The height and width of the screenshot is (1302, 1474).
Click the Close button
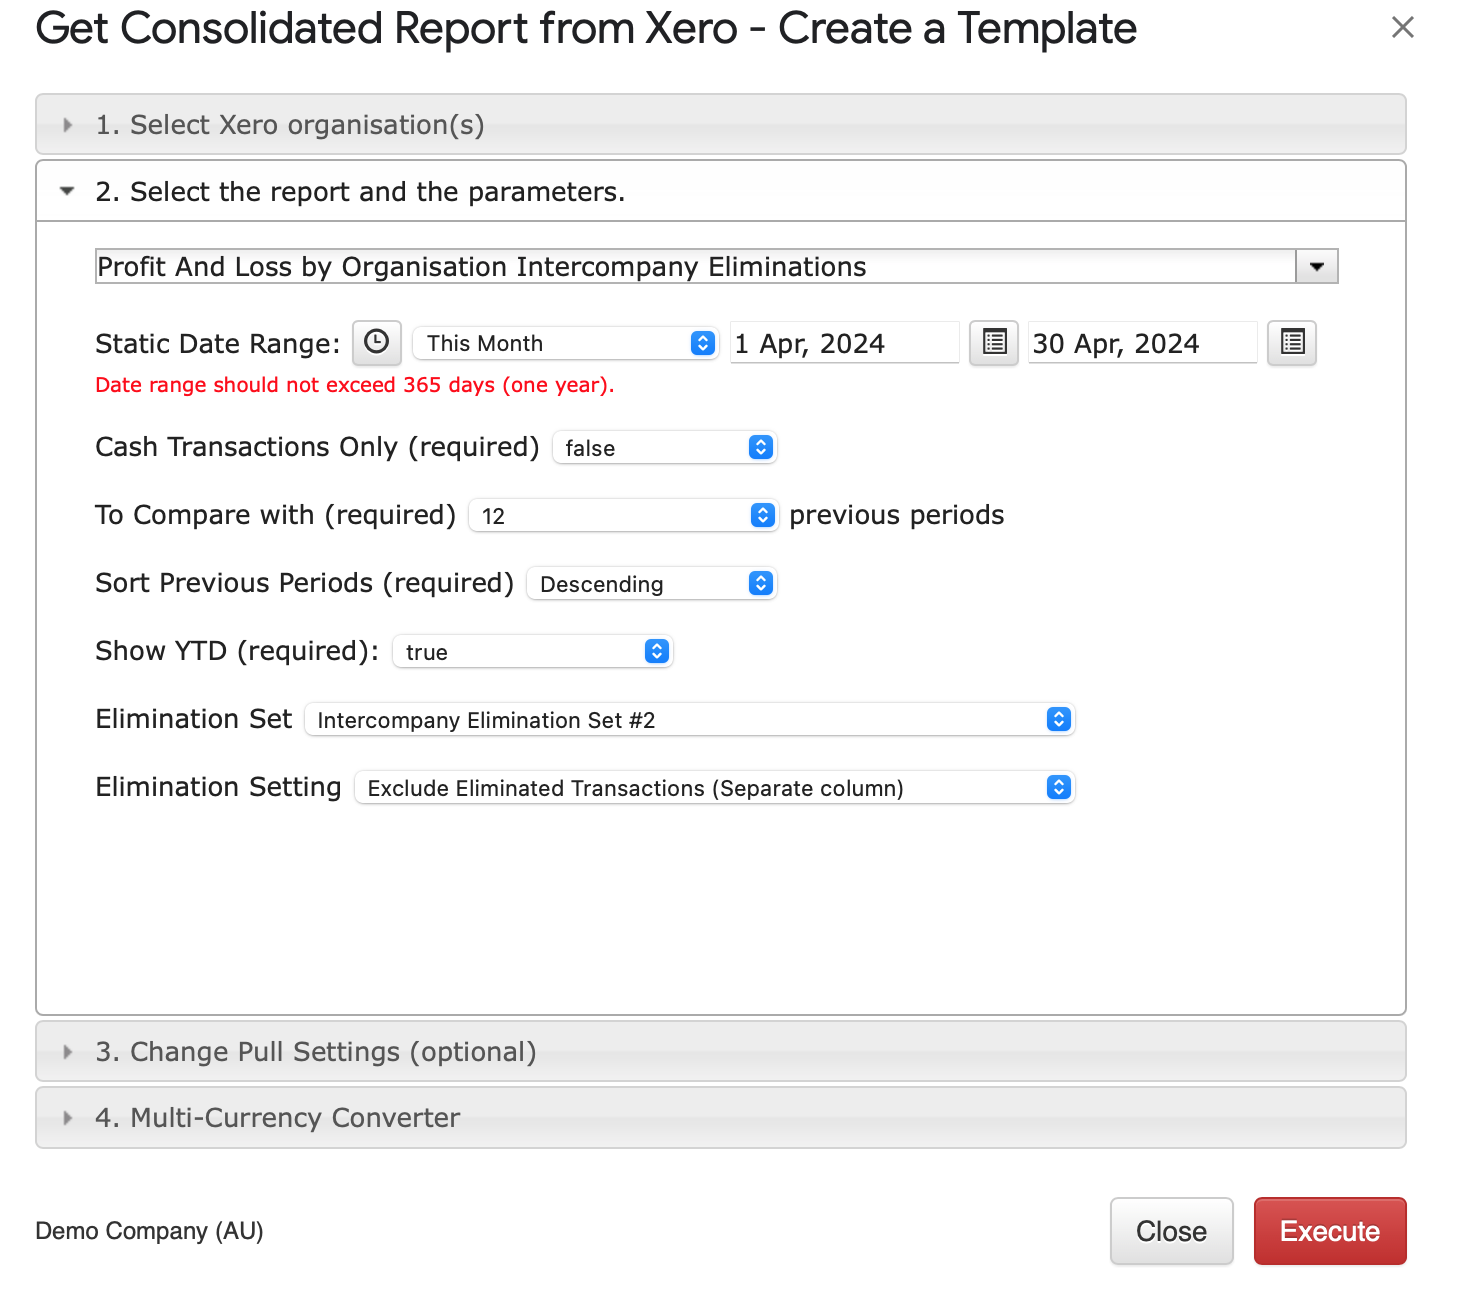coord(1171,1231)
